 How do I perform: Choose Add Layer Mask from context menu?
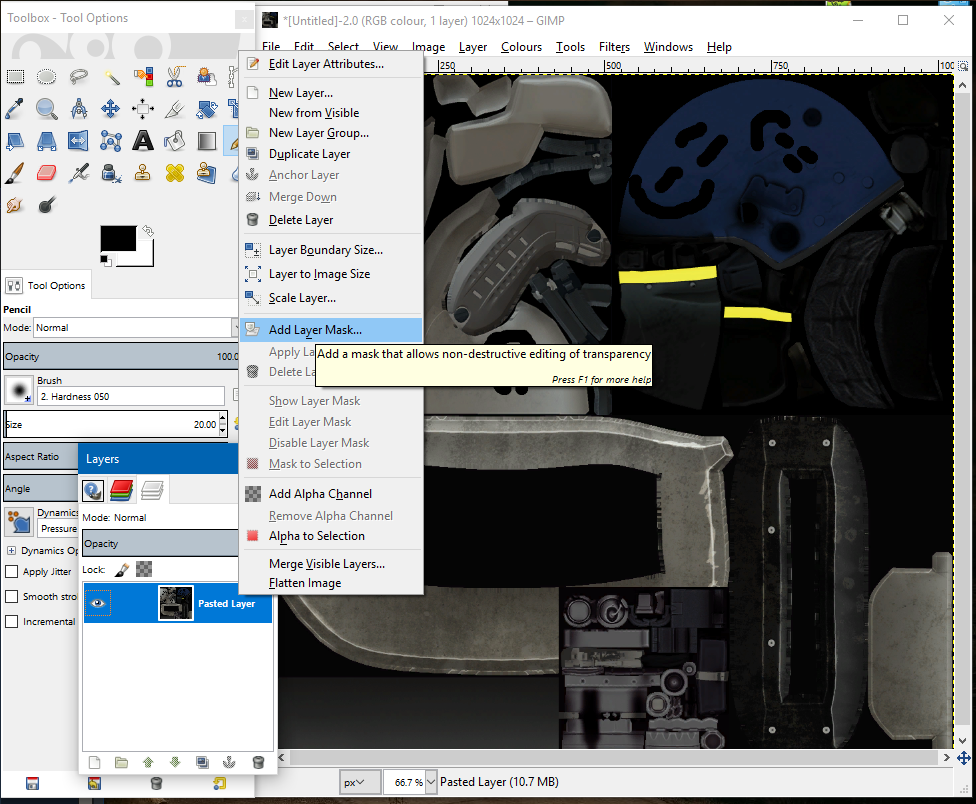331,330
